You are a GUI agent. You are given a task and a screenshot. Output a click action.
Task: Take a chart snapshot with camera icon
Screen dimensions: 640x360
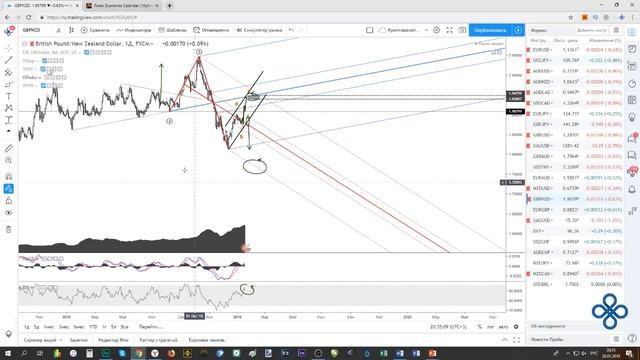click(x=462, y=30)
